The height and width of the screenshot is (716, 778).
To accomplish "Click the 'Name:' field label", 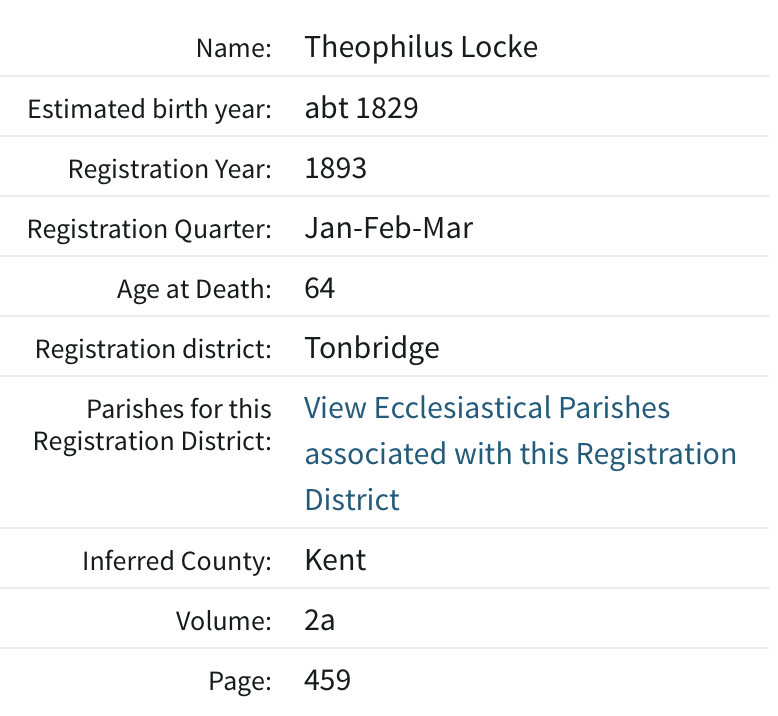I will coord(234,48).
